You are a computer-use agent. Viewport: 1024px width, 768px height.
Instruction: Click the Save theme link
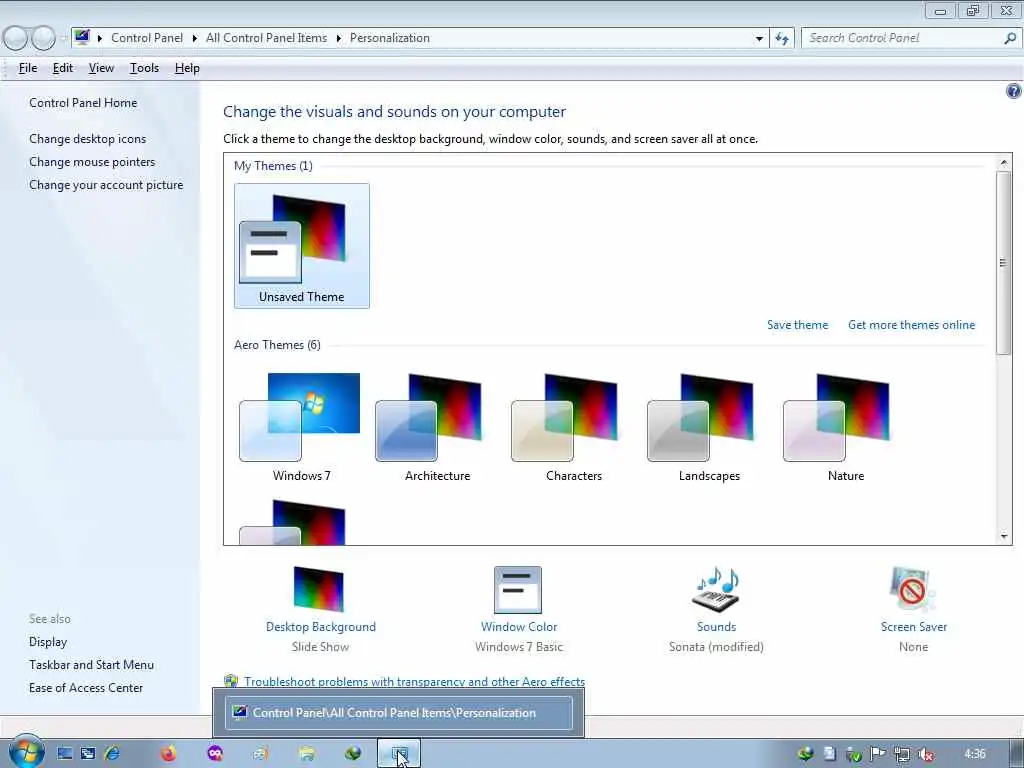797,325
